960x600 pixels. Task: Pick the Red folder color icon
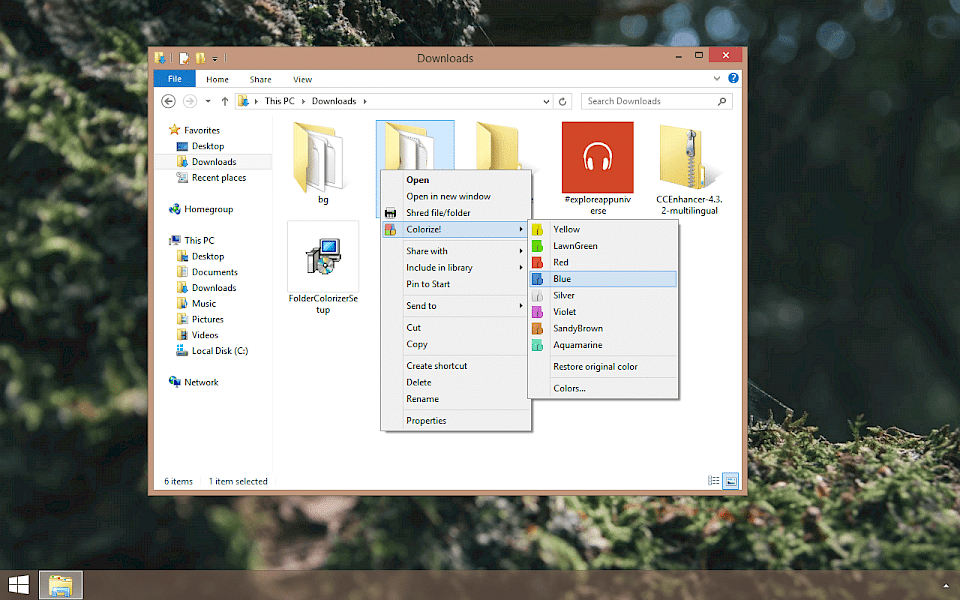[x=538, y=263]
